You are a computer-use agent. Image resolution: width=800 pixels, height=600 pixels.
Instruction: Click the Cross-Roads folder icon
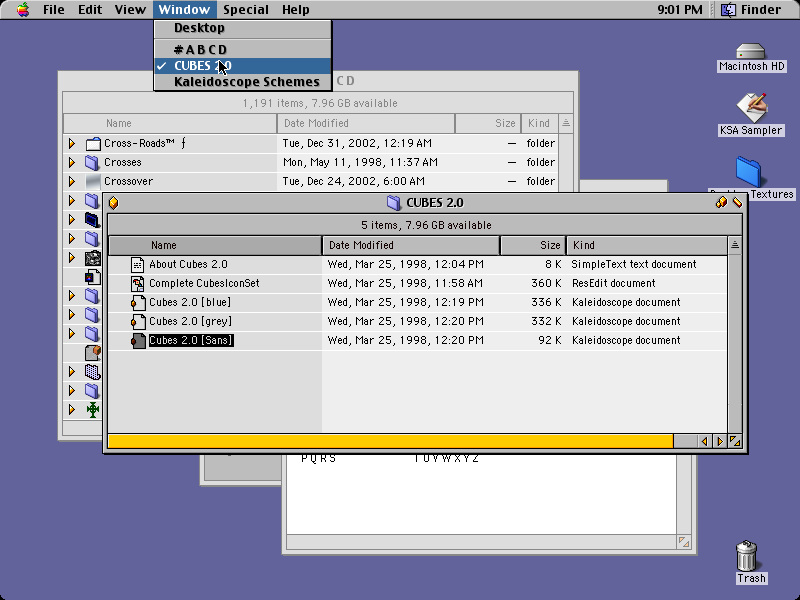point(92,143)
